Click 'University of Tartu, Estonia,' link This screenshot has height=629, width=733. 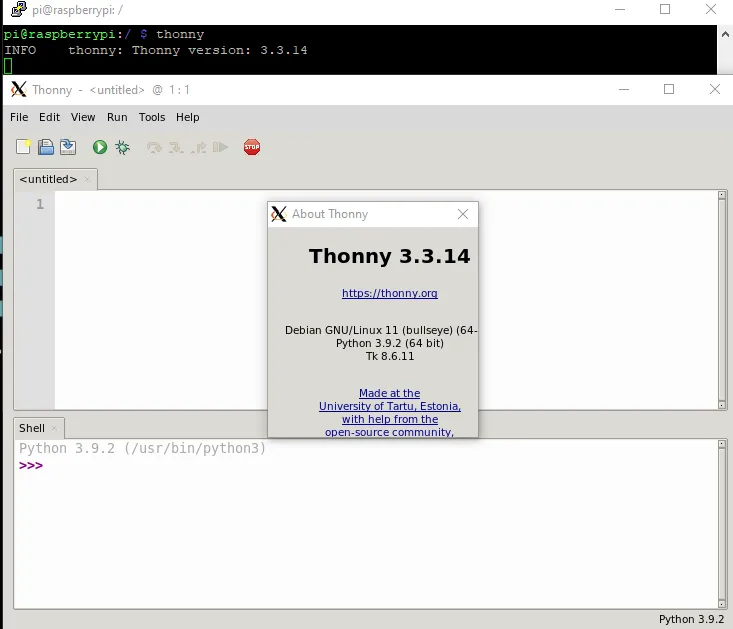pos(389,406)
